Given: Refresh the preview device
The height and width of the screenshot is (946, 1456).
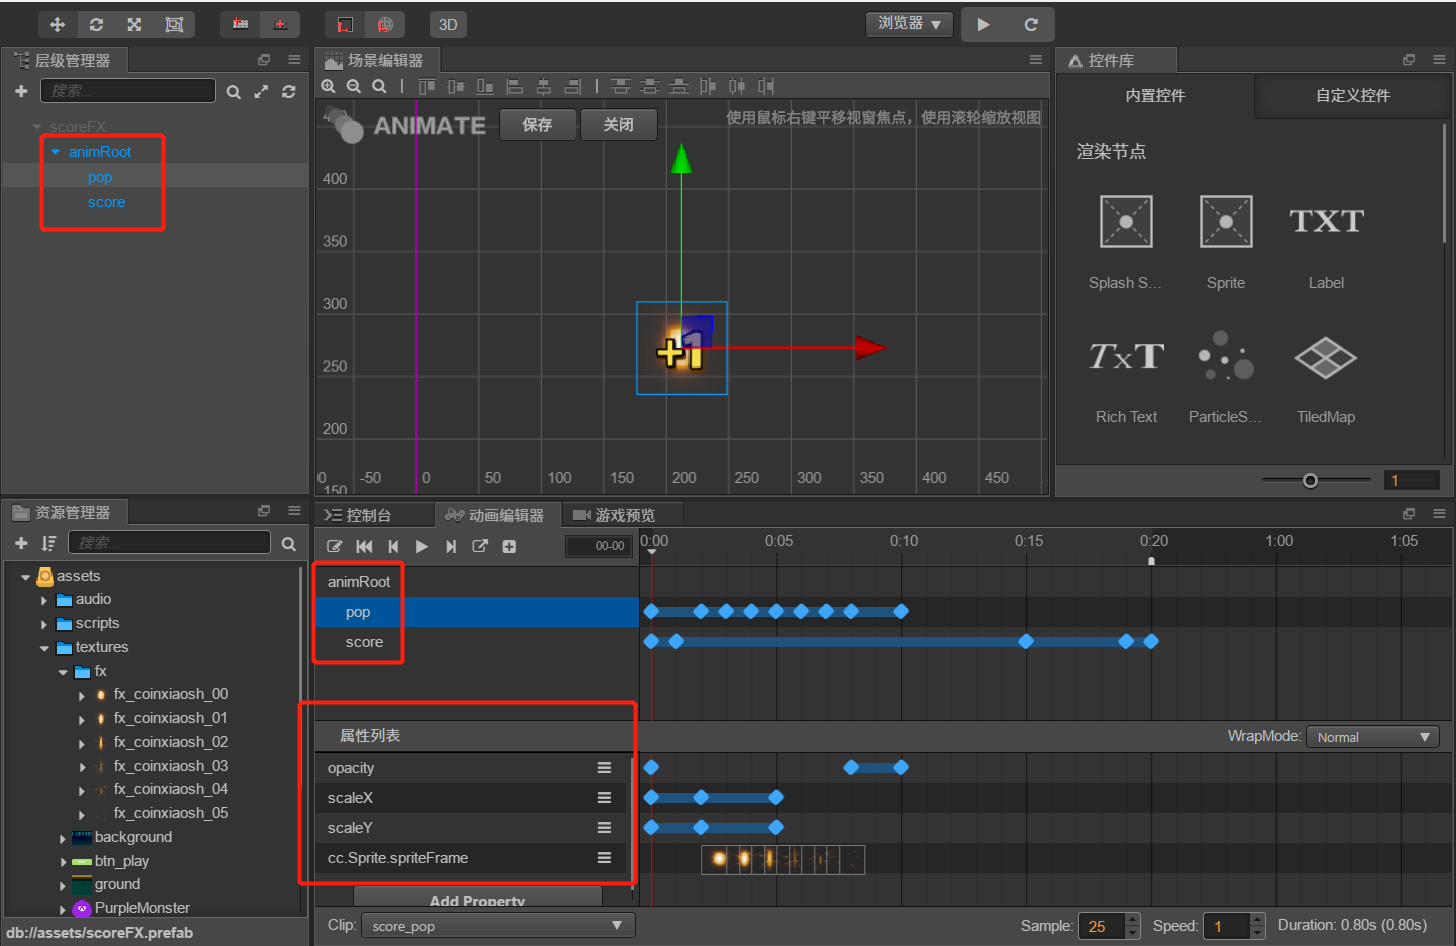Looking at the screenshot, I should pyautogui.click(x=1031, y=24).
